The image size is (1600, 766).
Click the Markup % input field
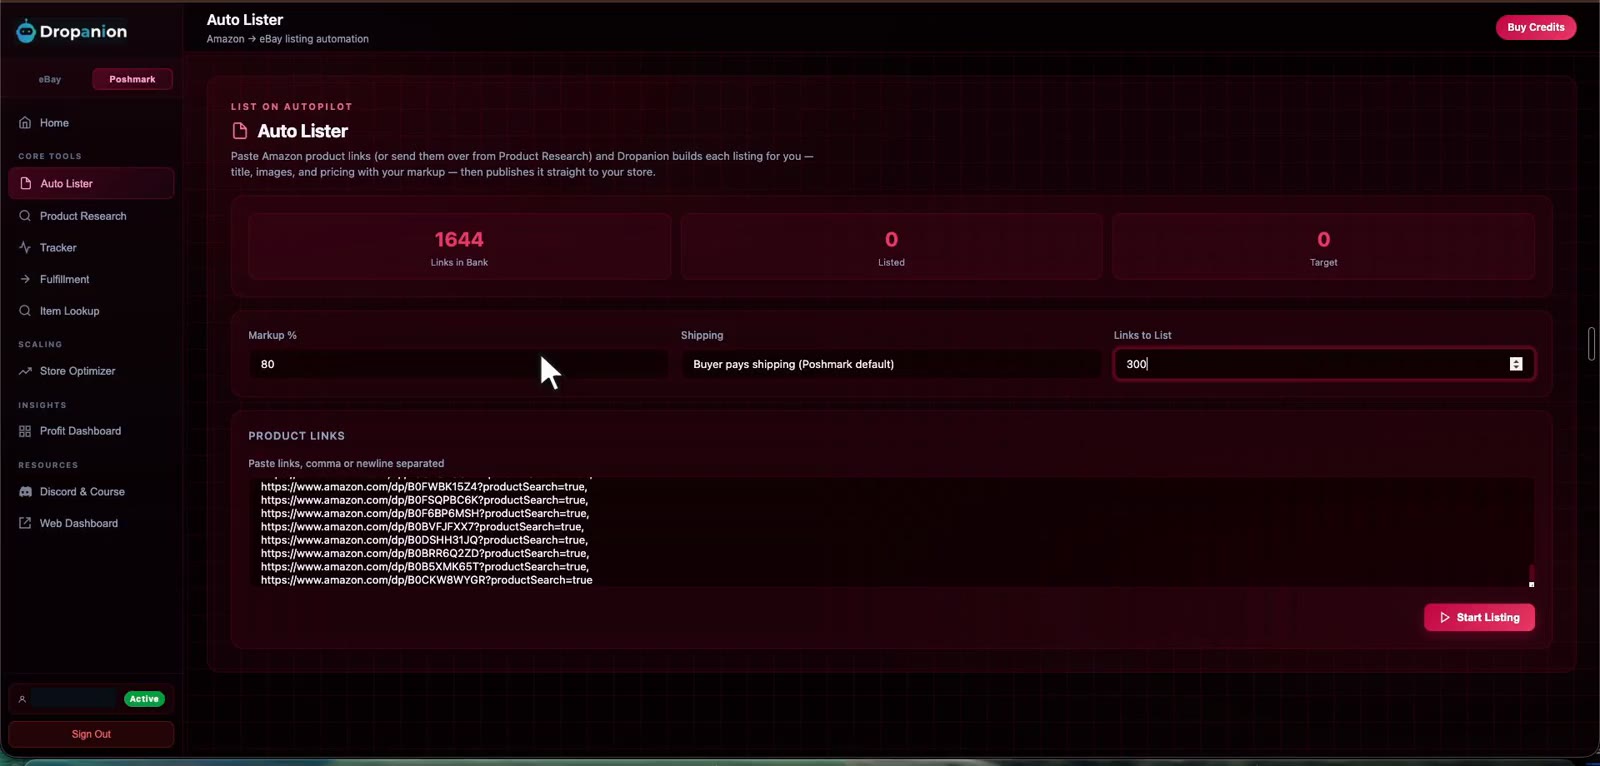[x=458, y=364]
